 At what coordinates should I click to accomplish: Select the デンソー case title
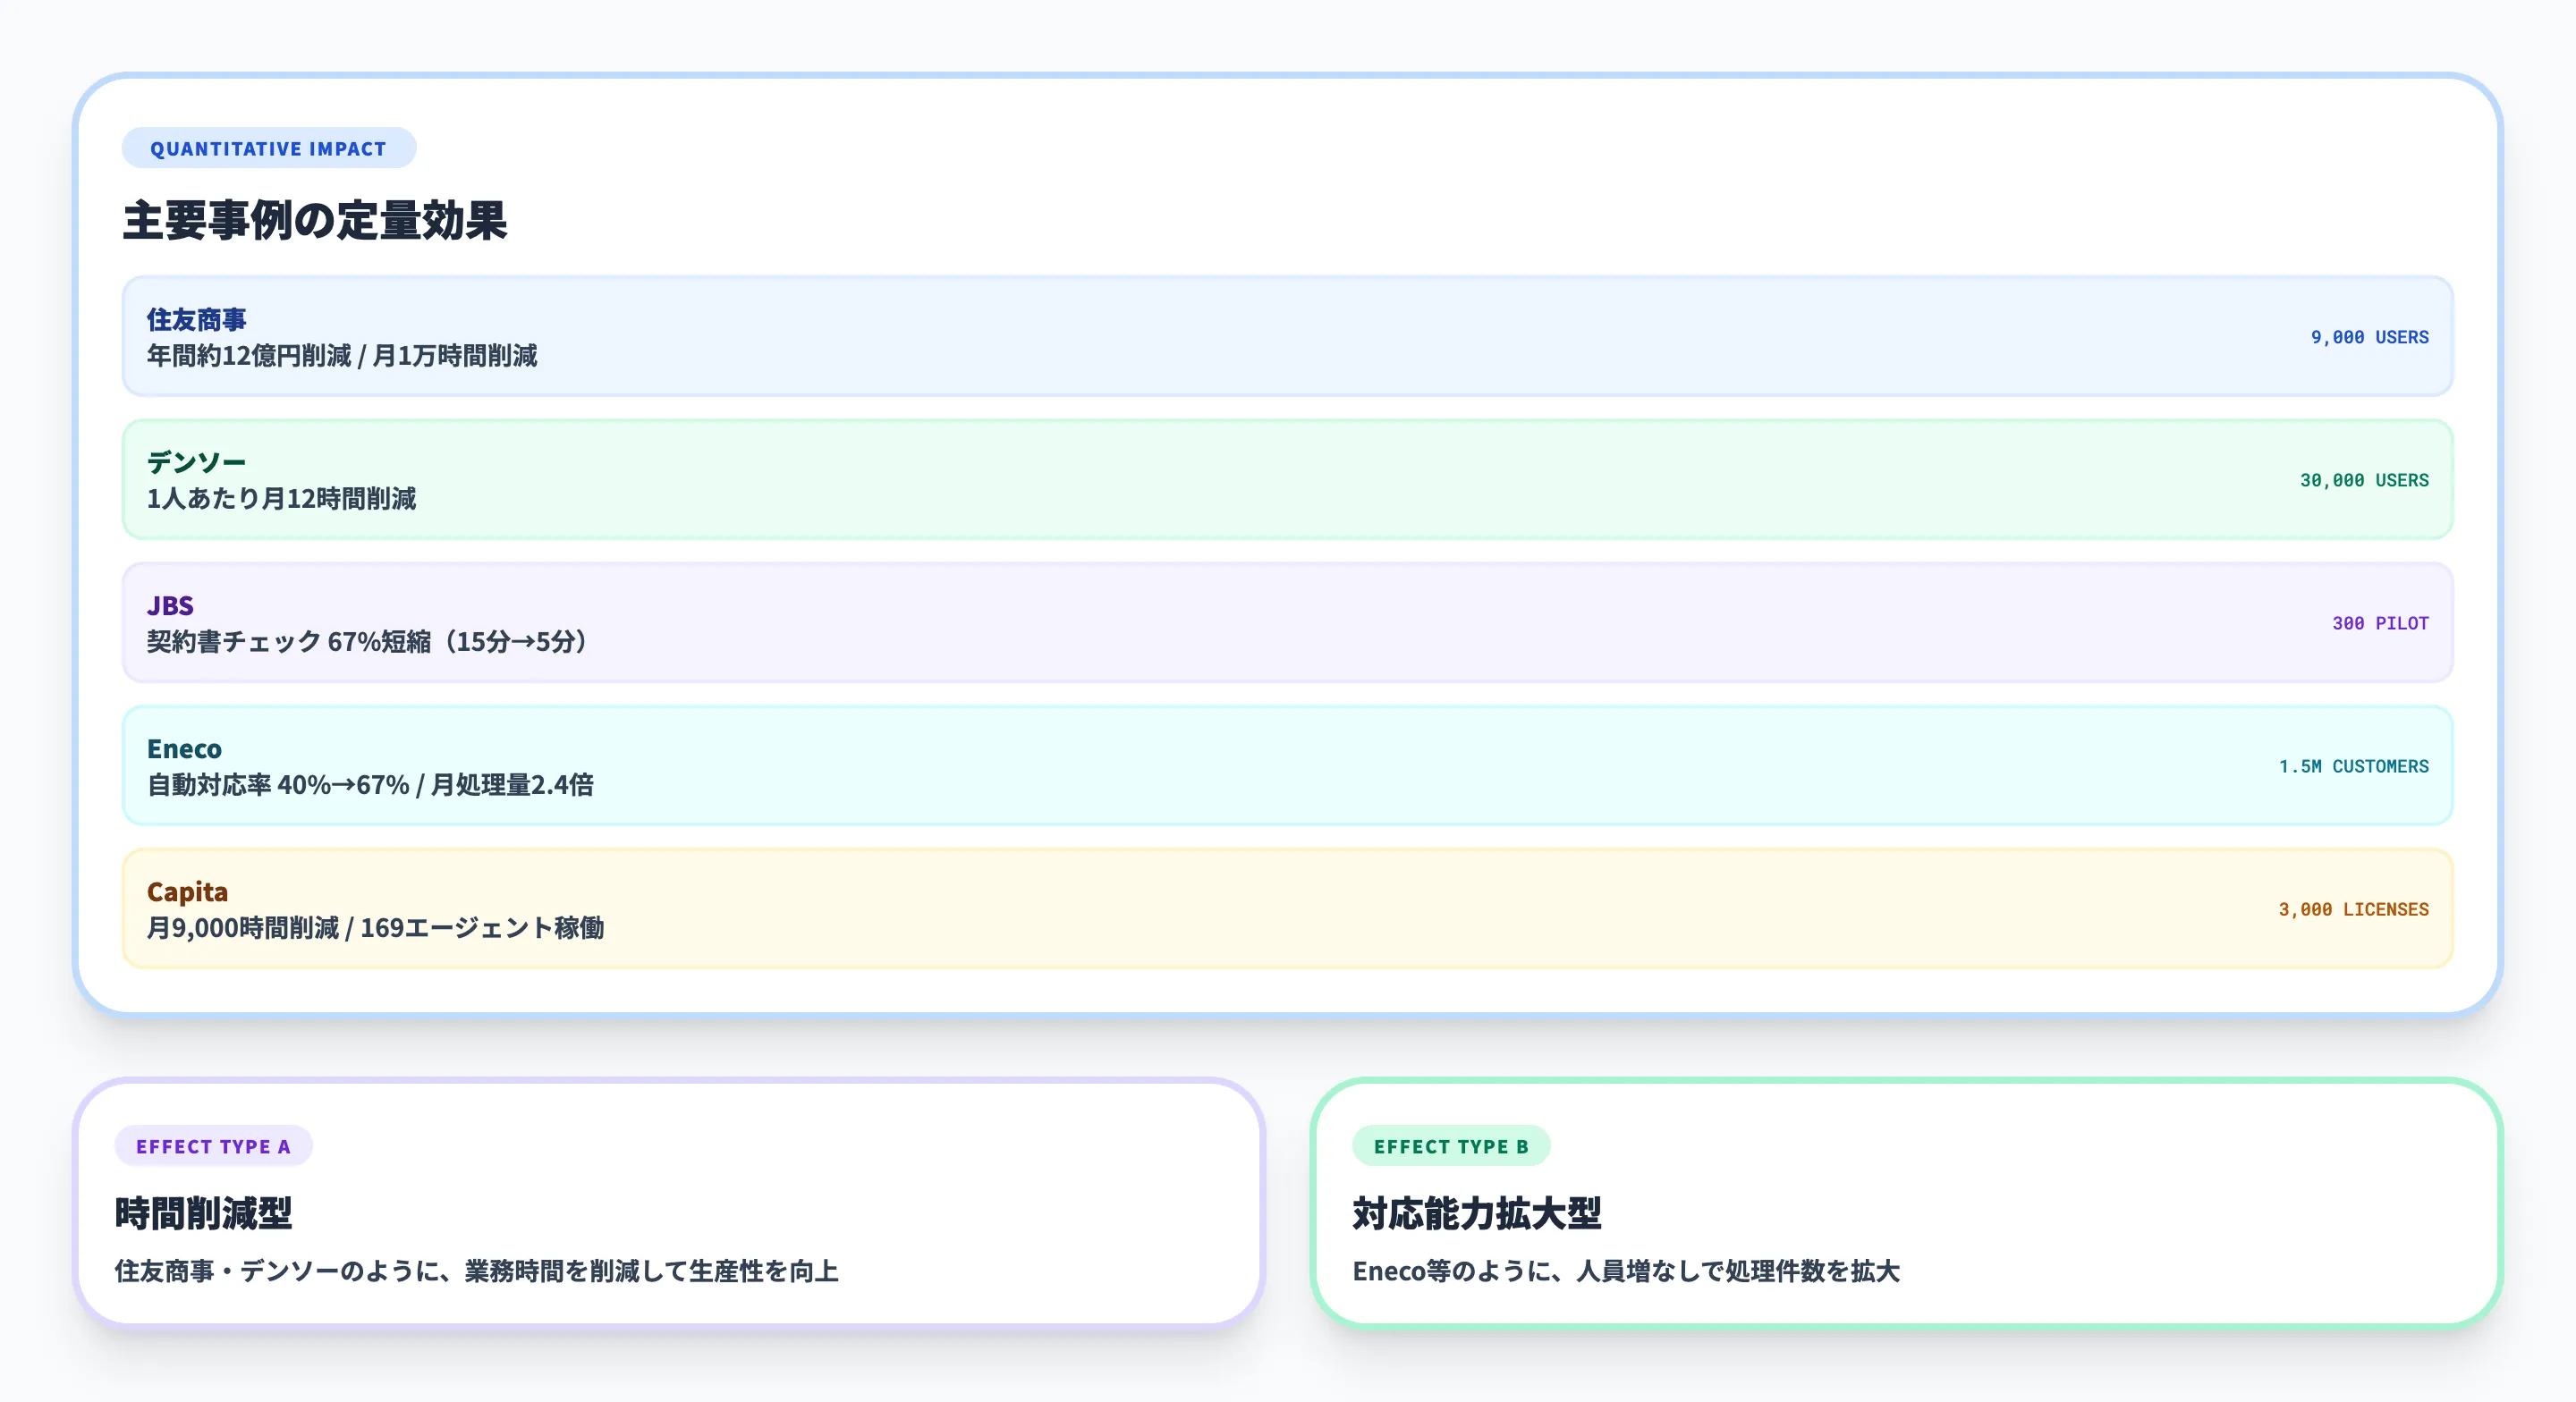pyautogui.click(x=196, y=462)
